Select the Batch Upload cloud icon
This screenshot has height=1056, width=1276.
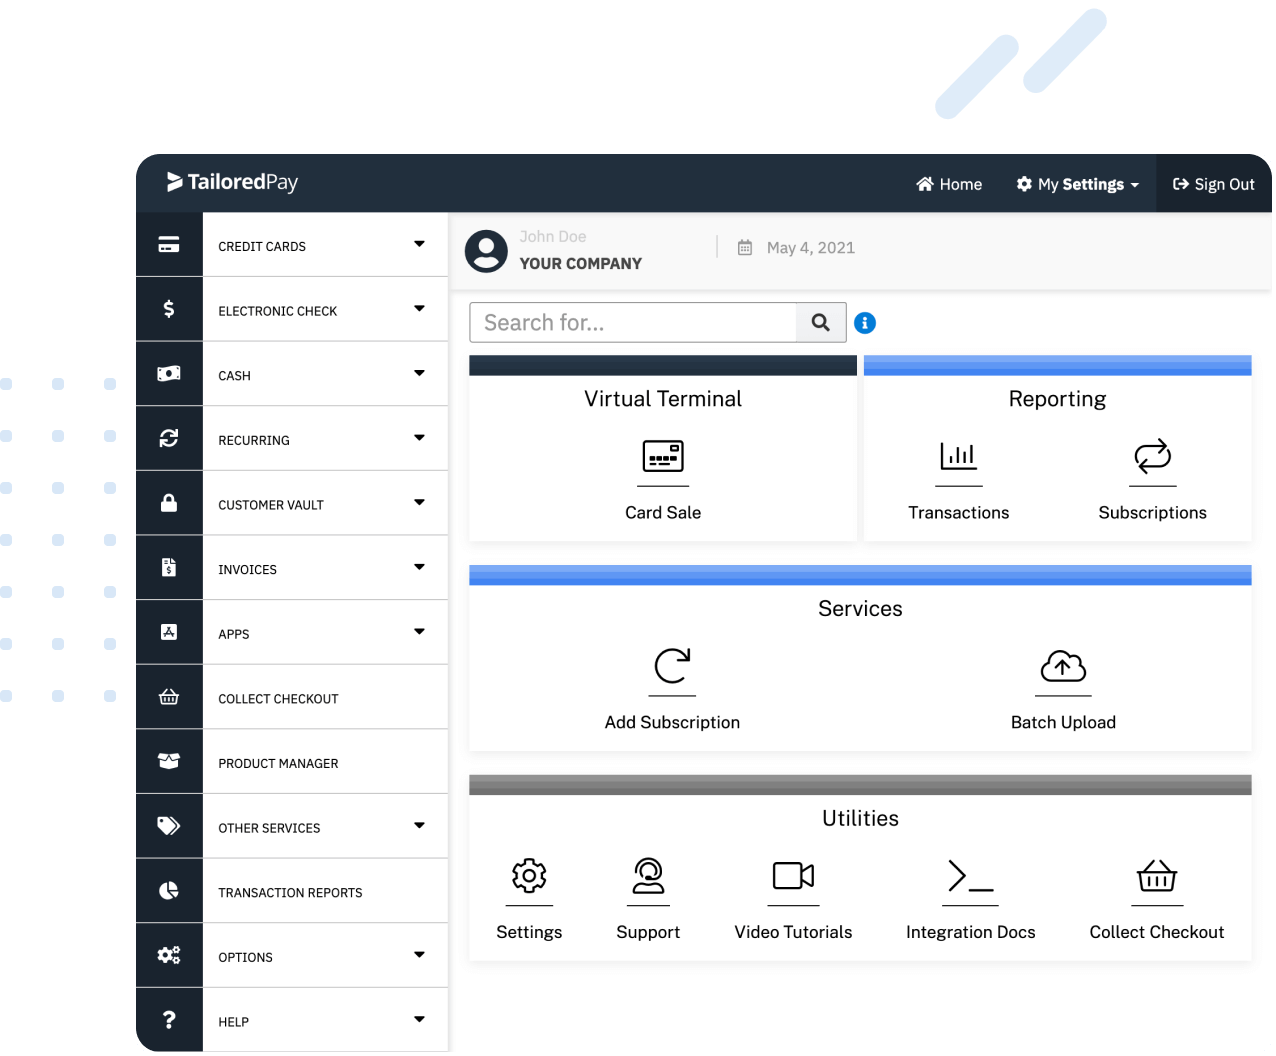point(1063,666)
